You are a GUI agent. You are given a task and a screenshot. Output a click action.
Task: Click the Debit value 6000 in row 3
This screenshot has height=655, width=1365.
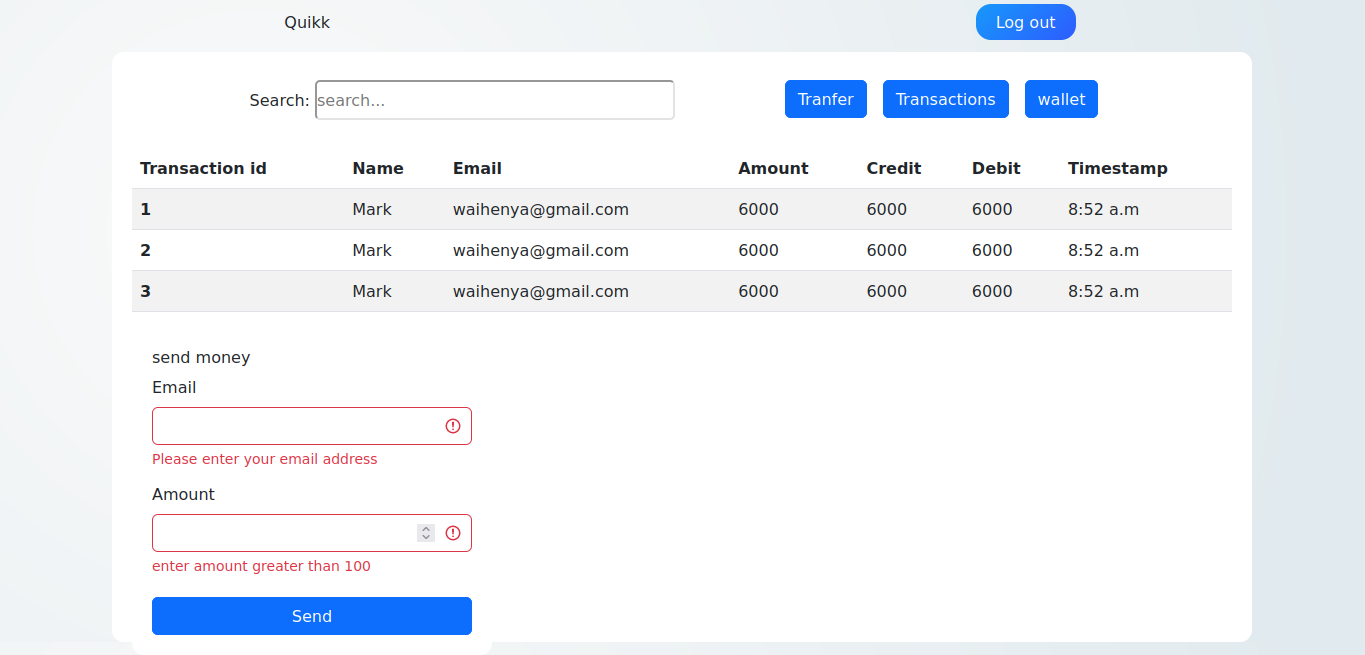click(x=992, y=291)
